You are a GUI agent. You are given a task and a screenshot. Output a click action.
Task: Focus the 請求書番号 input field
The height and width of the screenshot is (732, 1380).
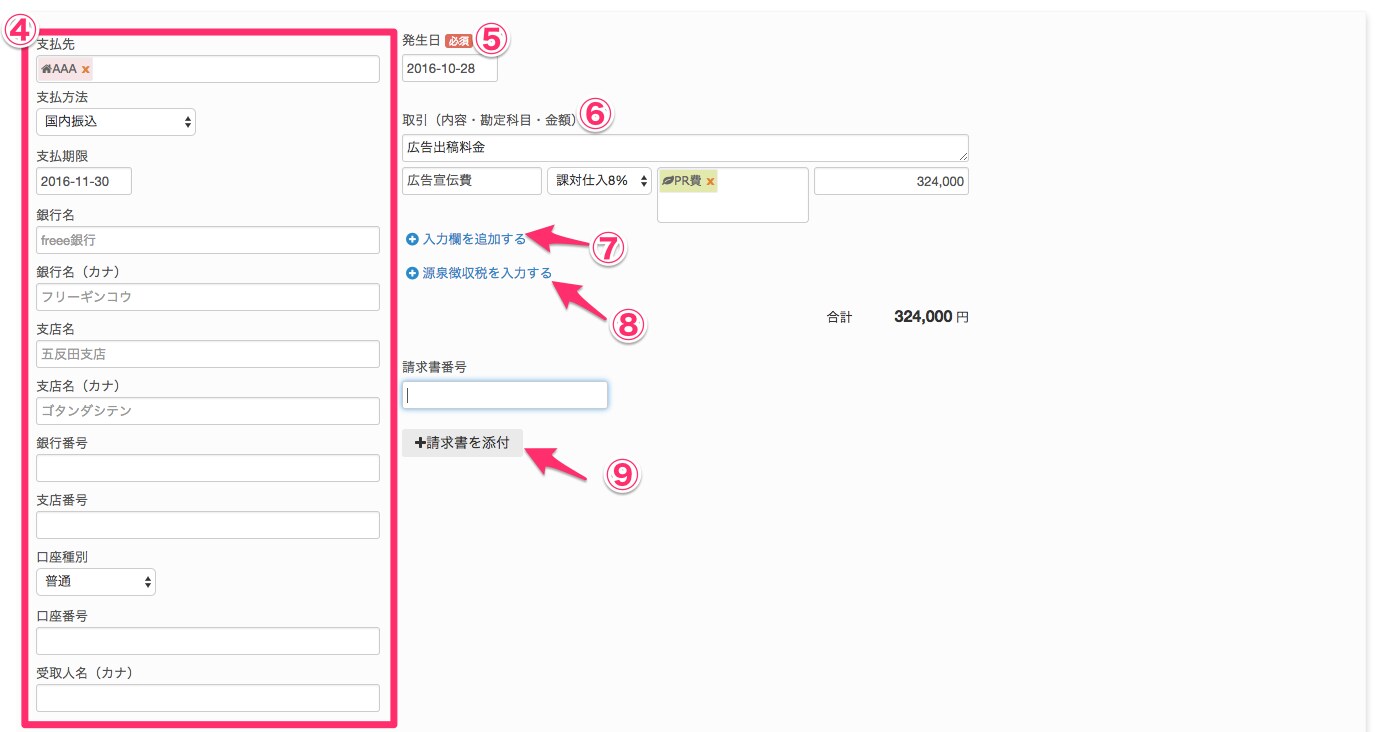[504, 395]
